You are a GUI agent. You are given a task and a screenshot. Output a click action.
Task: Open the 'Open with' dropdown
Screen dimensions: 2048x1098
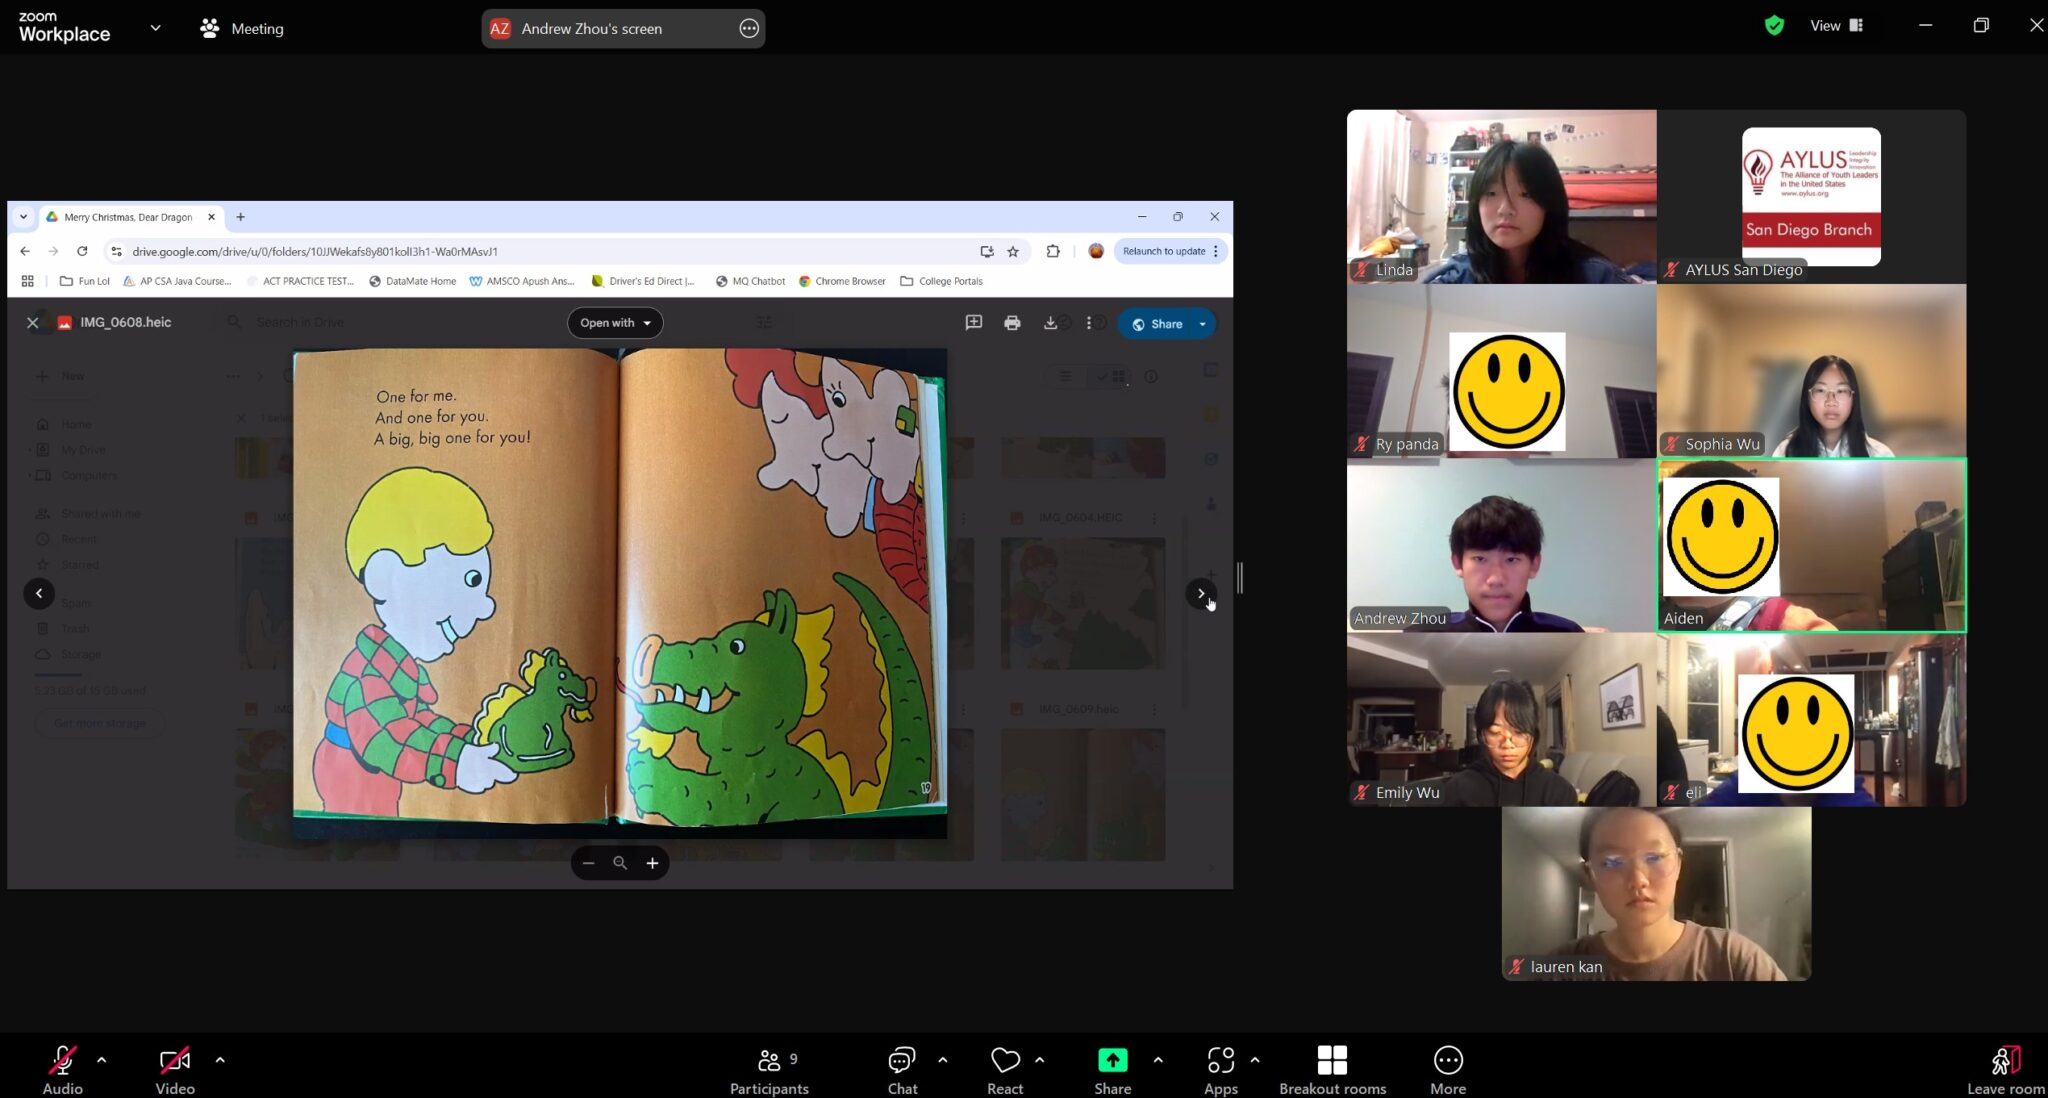coord(615,322)
